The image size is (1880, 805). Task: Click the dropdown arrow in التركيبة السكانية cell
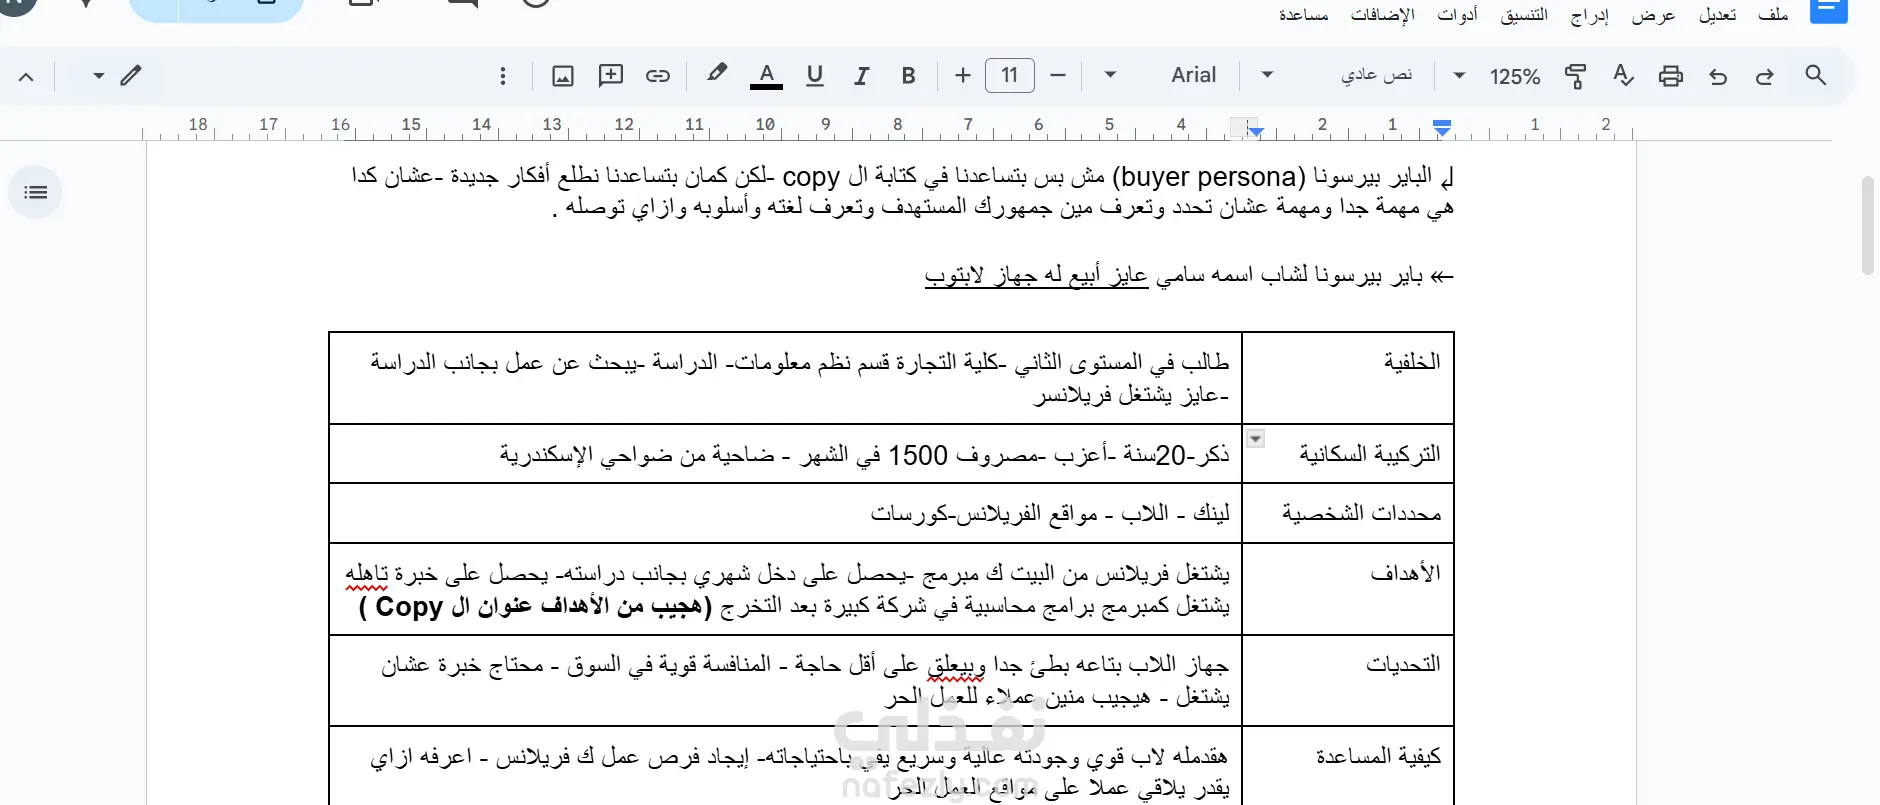(1256, 438)
